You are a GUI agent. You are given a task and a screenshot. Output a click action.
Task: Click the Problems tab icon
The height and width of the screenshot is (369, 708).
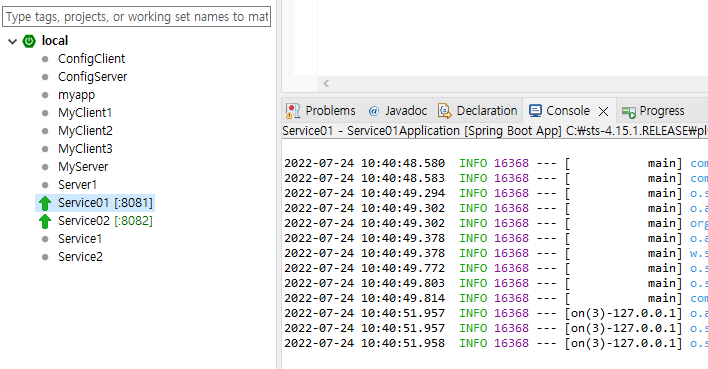pyautogui.click(x=293, y=111)
